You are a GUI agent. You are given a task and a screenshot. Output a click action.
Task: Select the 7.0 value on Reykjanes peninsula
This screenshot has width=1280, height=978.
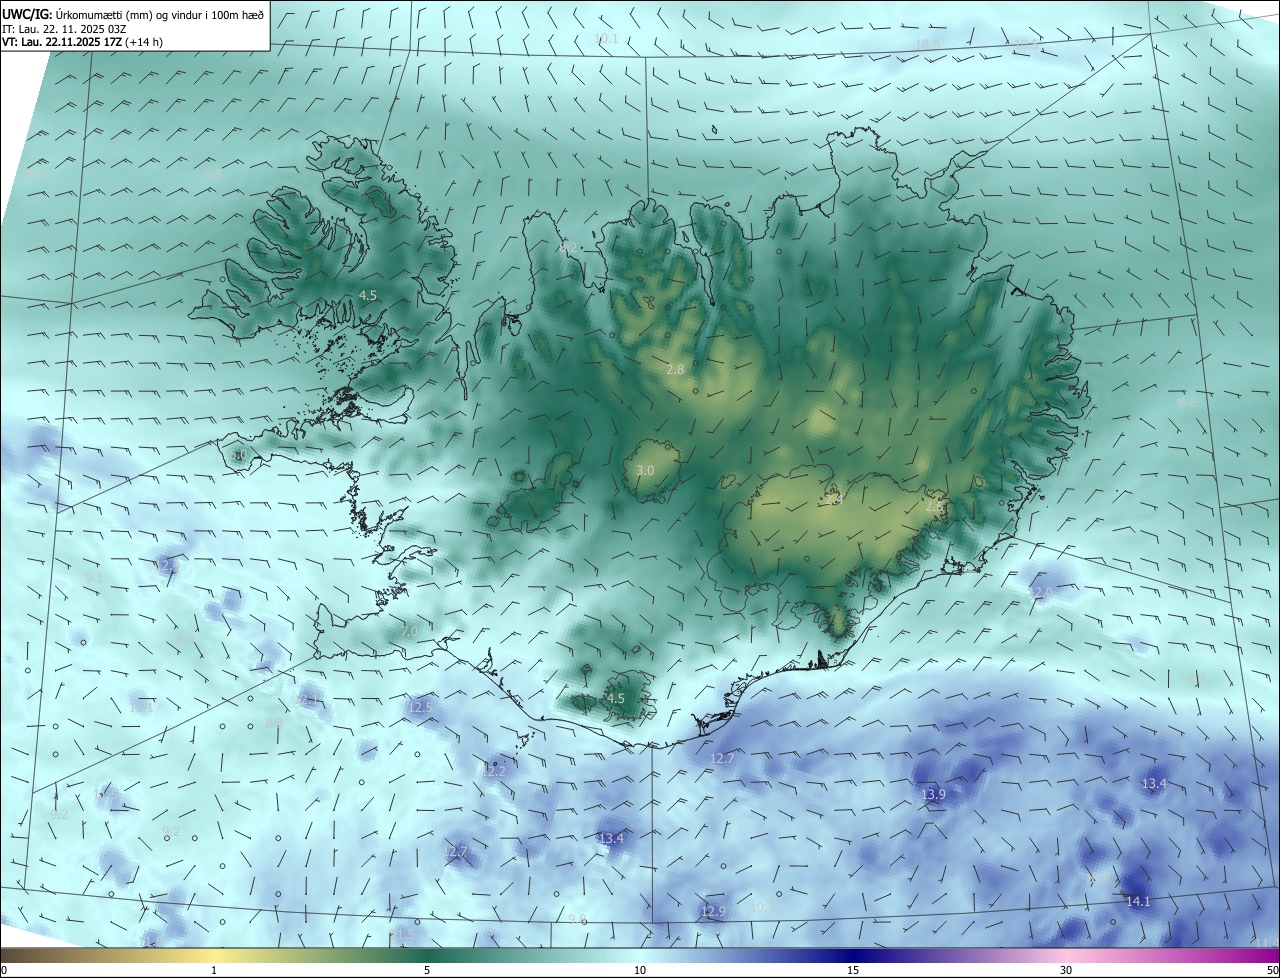[408, 632]
